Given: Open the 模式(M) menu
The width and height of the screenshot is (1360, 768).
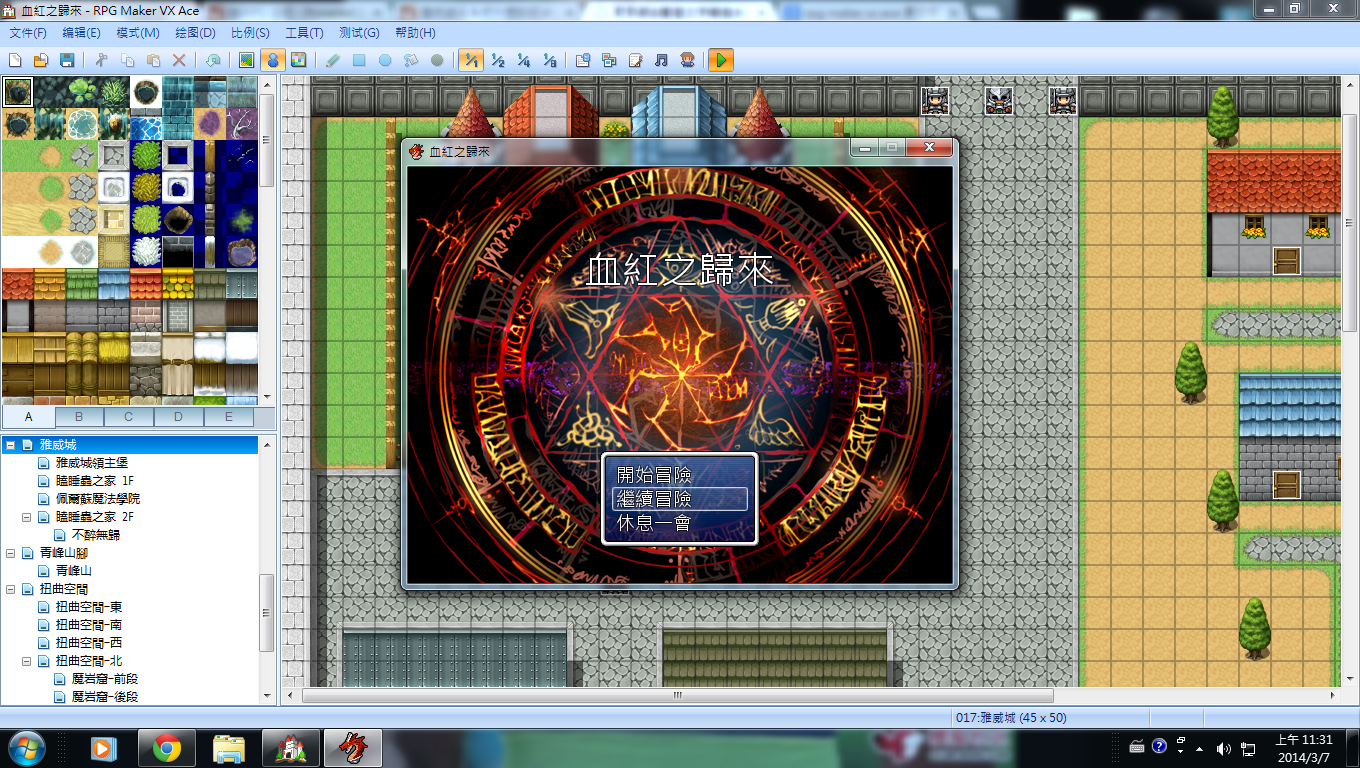Looking at the screenshot, I should 138,33.
